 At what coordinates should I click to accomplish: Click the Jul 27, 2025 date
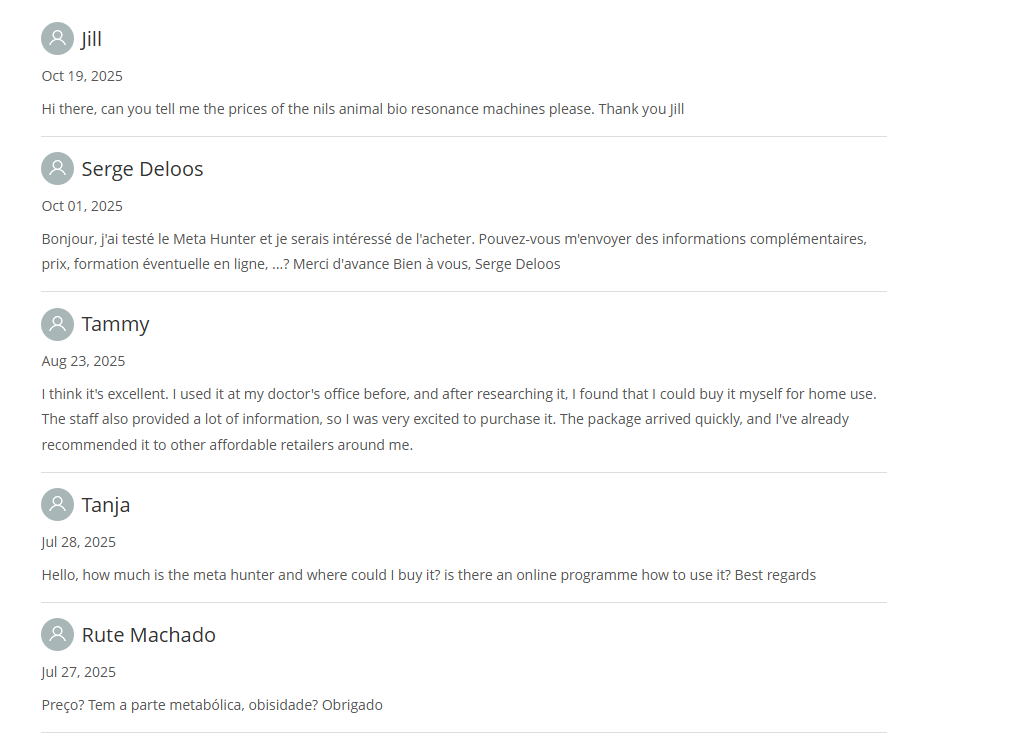(x=78, y=672)
